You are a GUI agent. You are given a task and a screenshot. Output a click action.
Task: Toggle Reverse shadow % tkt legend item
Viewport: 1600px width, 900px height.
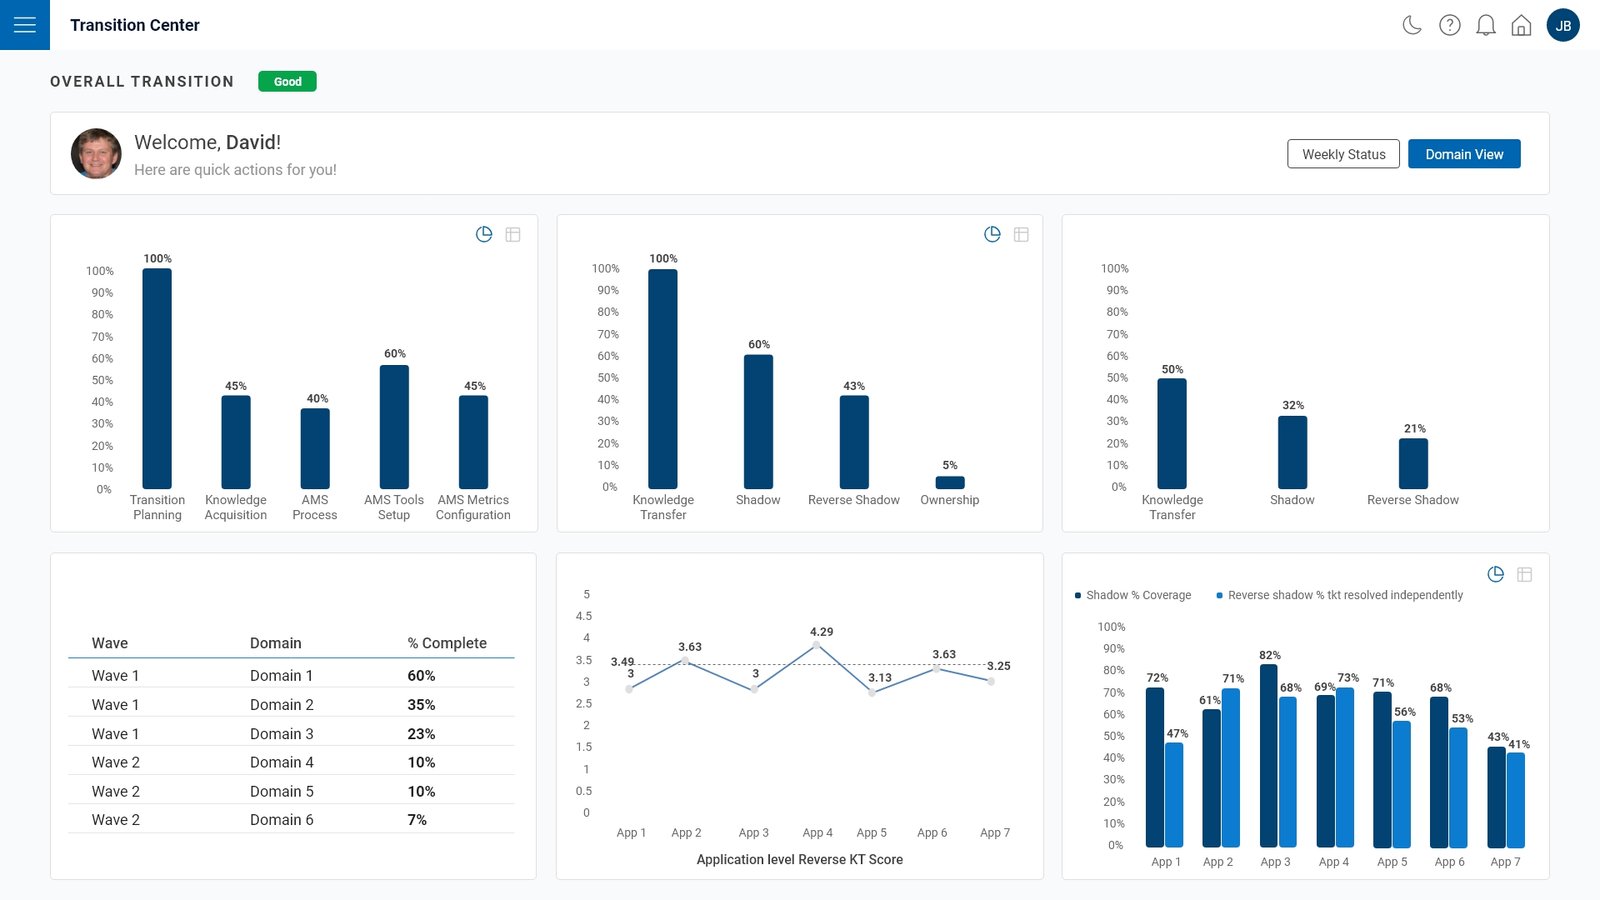1339,595
